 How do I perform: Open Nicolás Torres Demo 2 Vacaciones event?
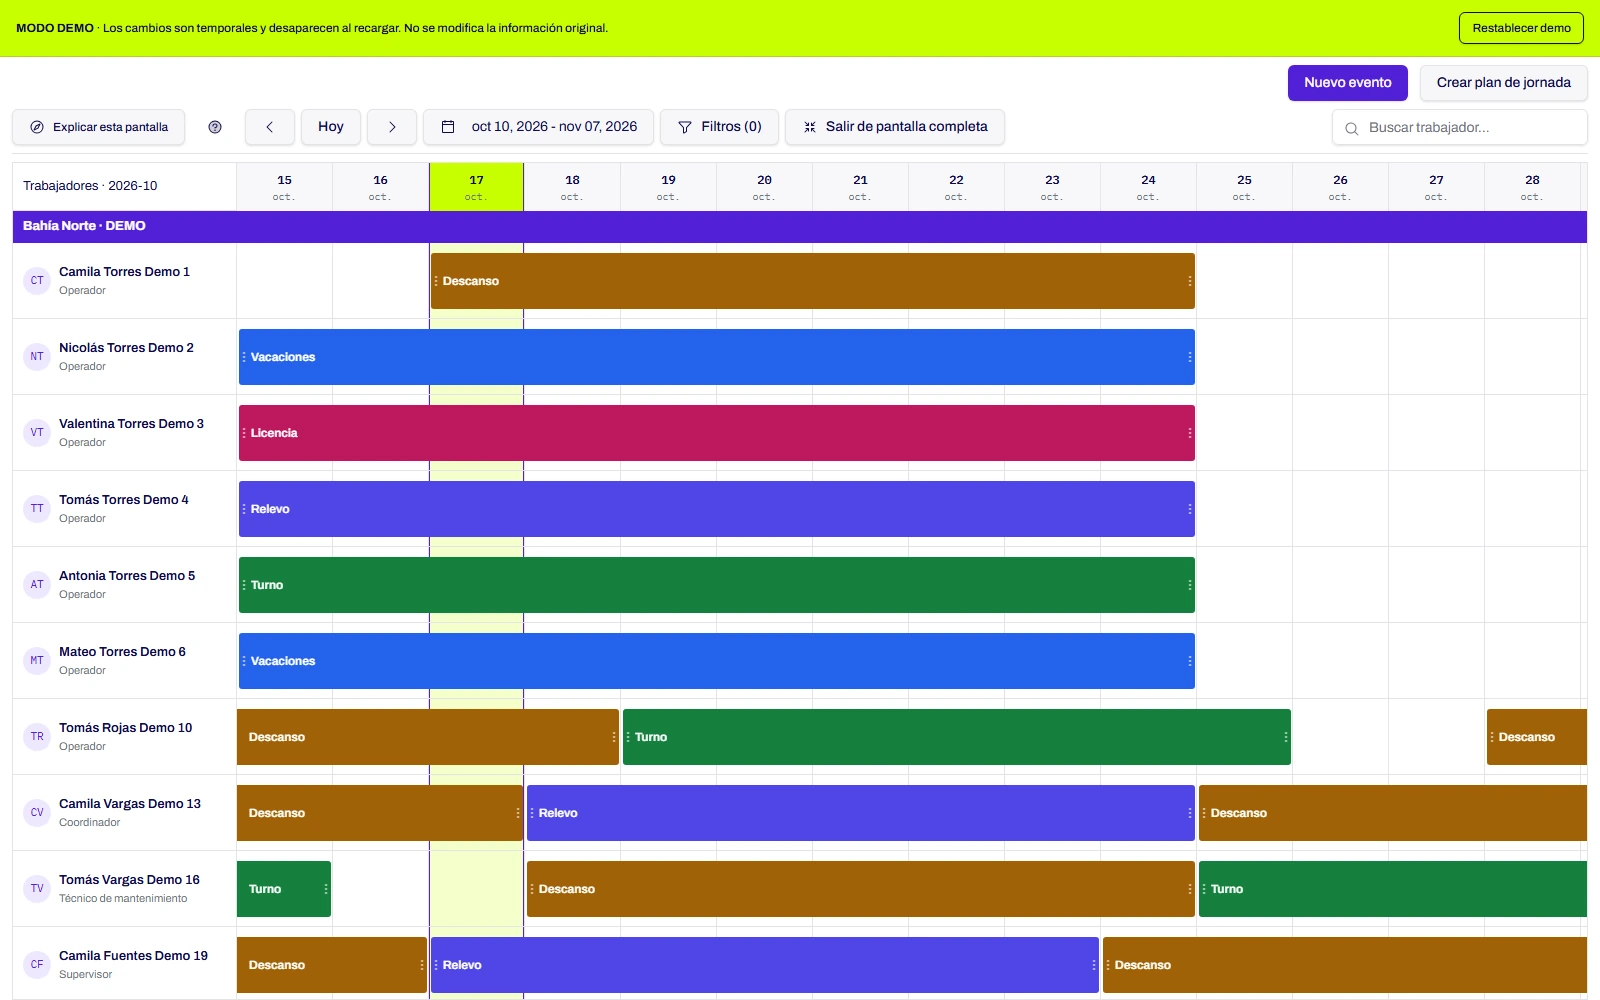pos(717,357)
